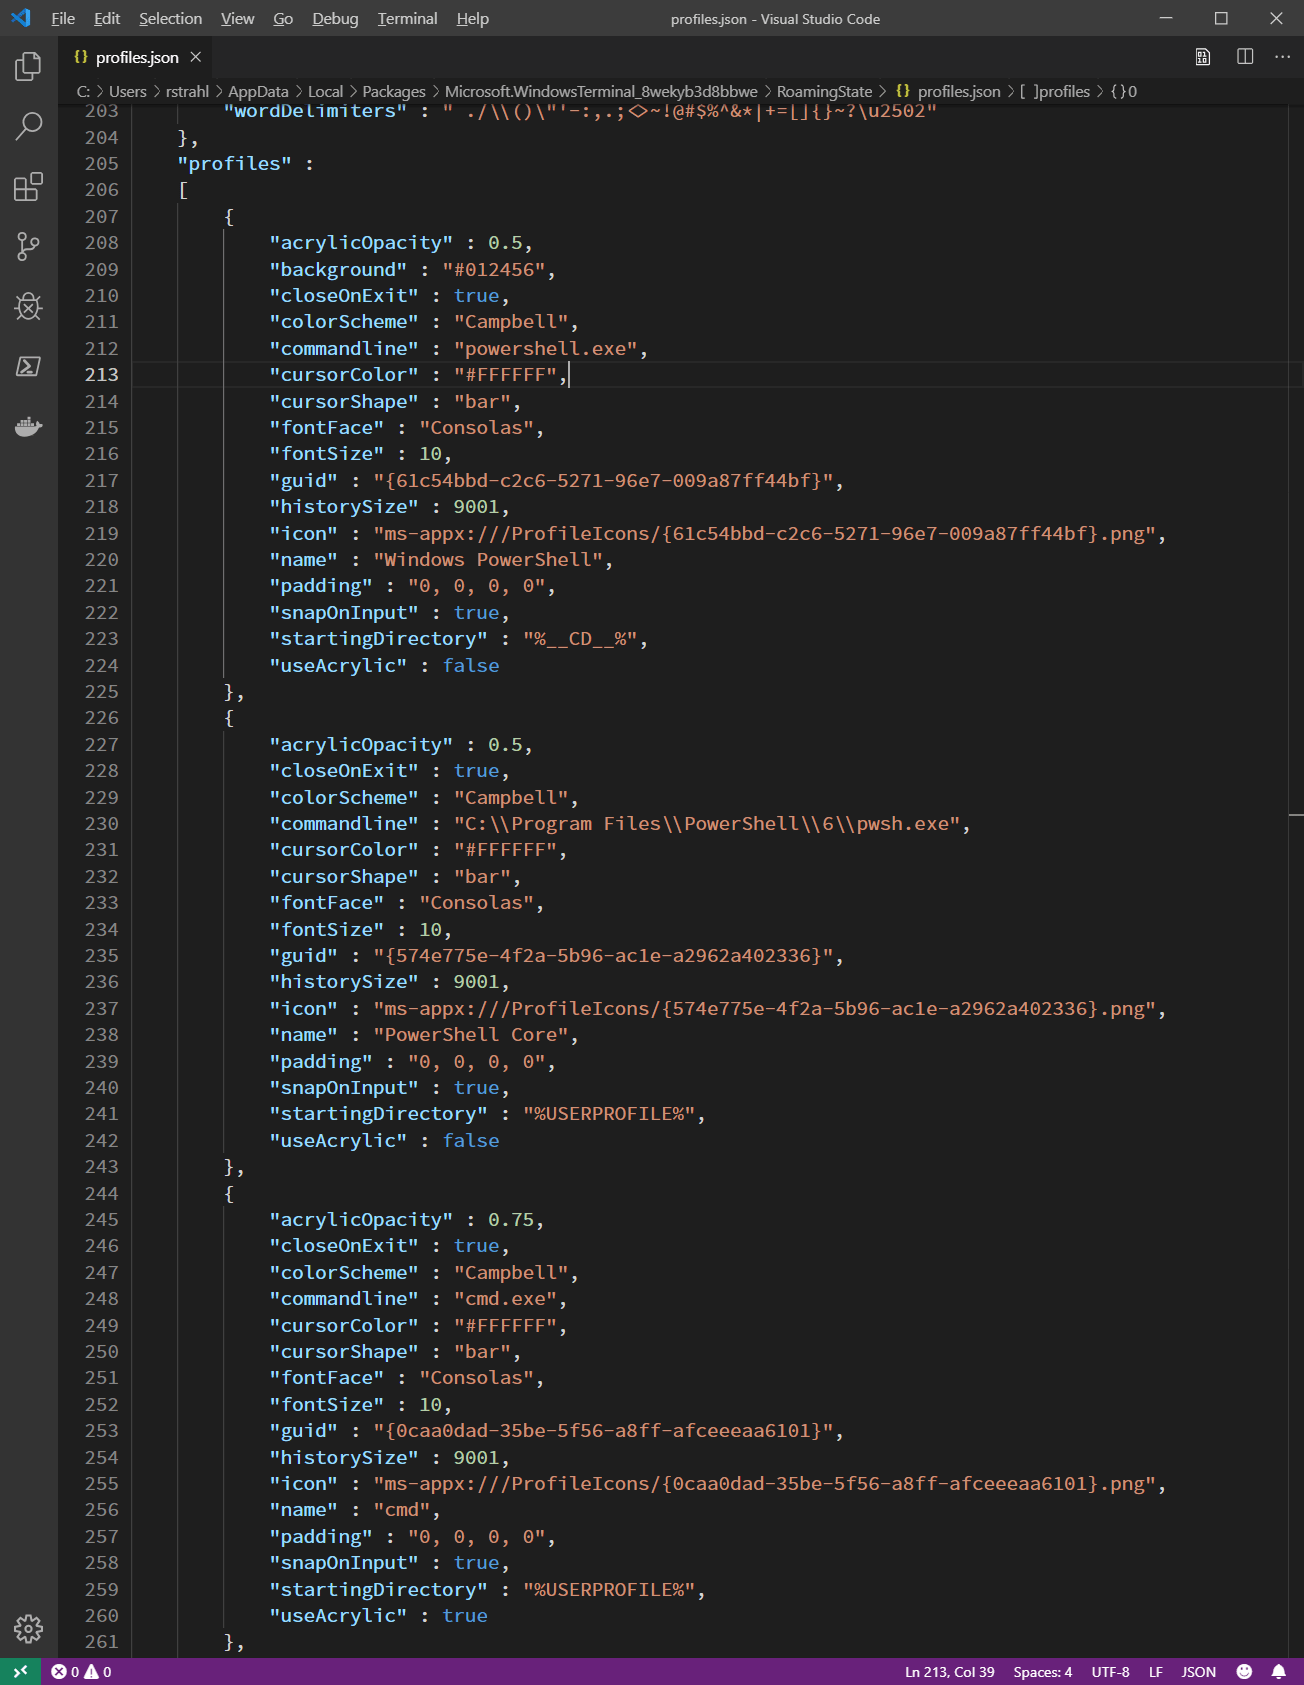The width and height of the screenshot is (1304, 1685).
Task: Open the Docker view icon
Action: (28, 427)
